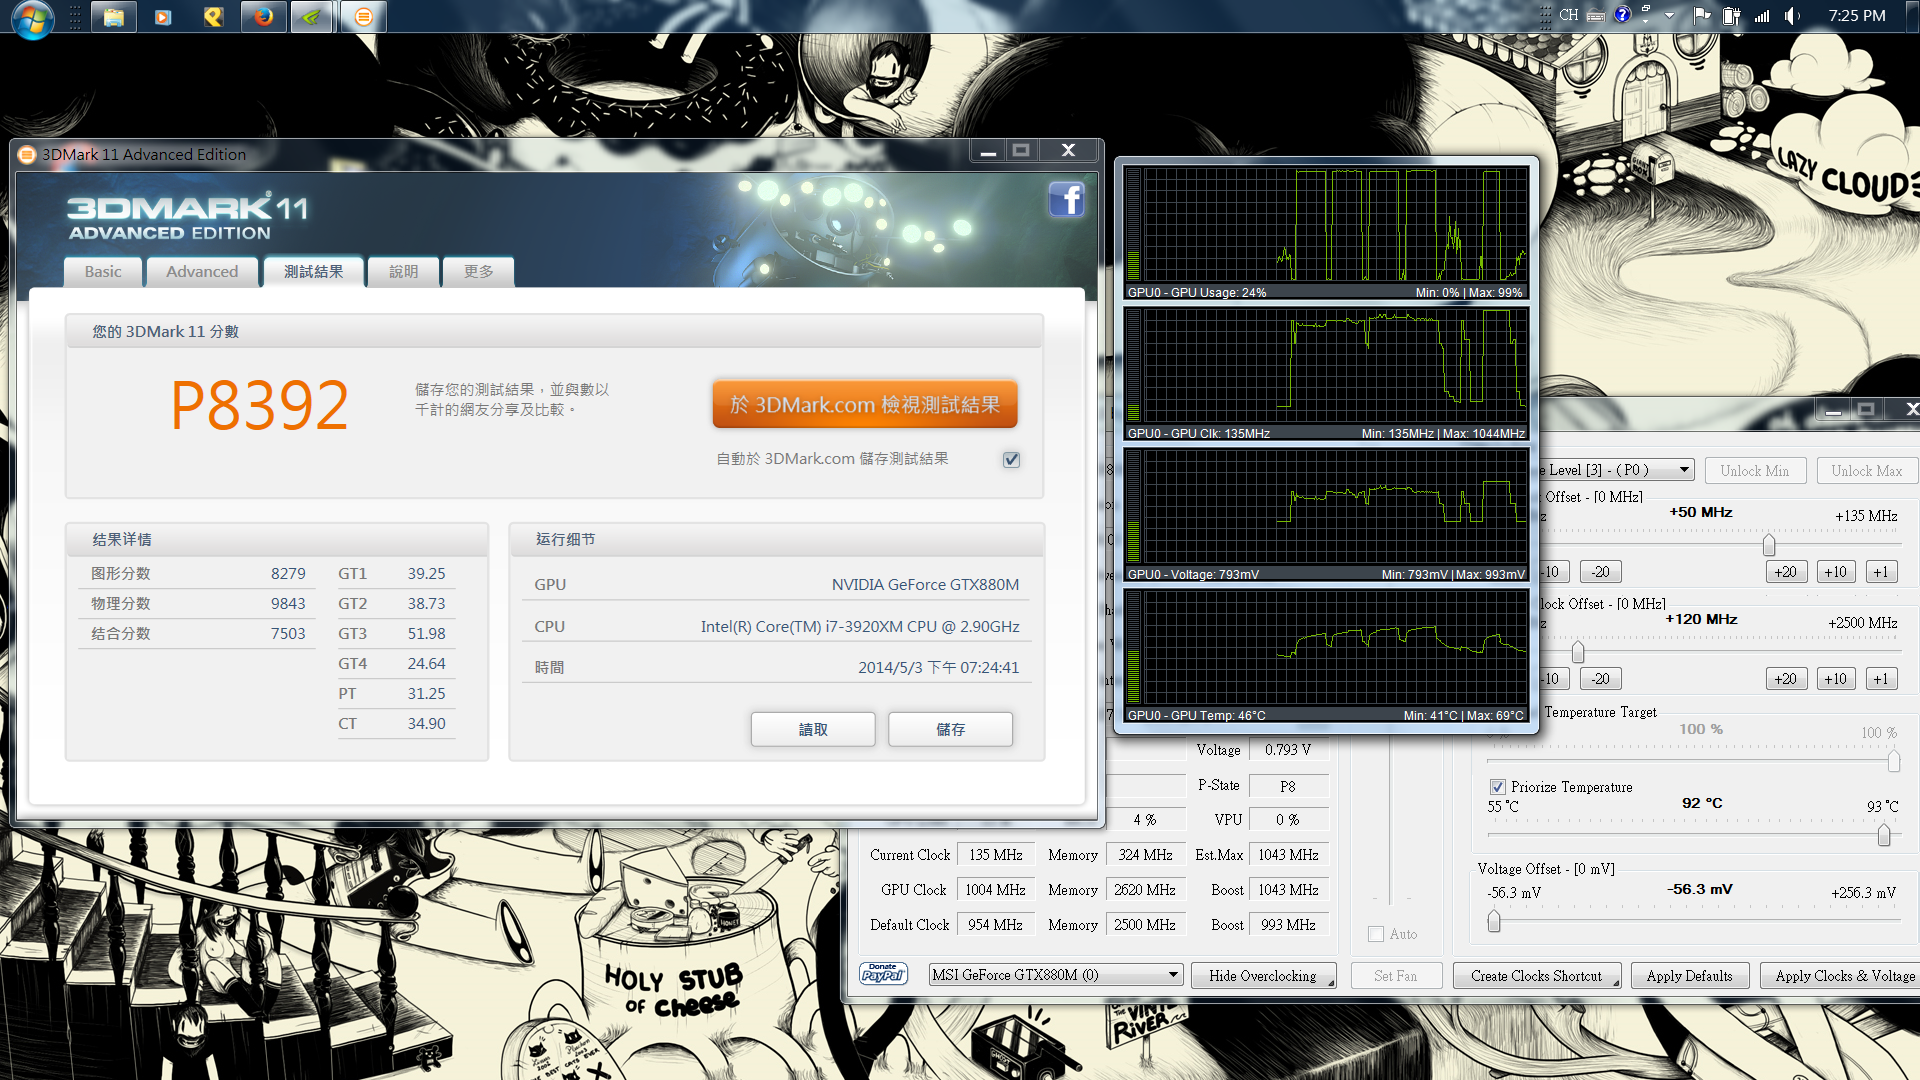
Task: Open the 更多 more tab
Action: (479, 272)
